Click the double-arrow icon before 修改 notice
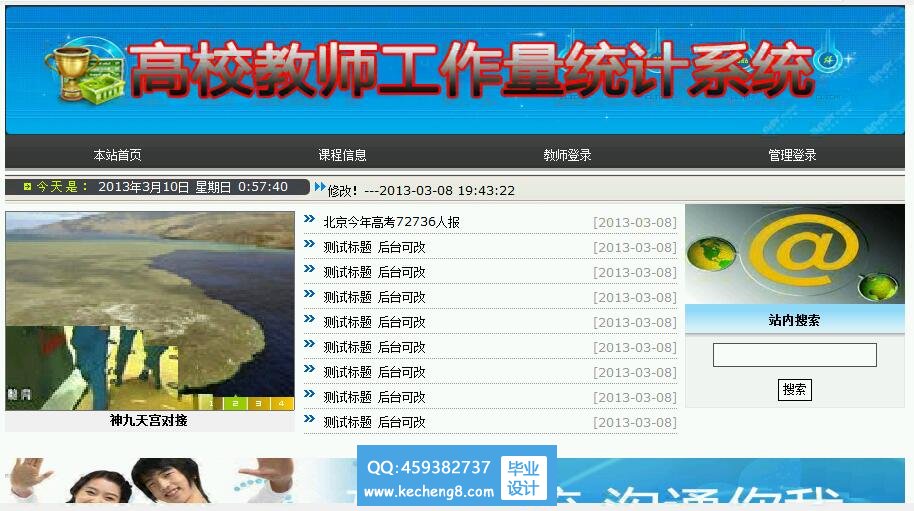The width and height of the screenshot is (914, 511). point(319,187)
